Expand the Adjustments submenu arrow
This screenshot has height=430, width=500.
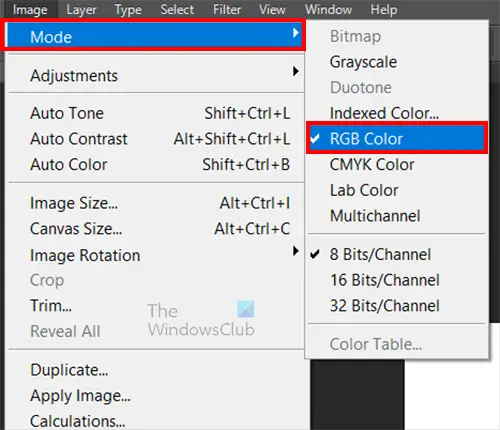295,71
